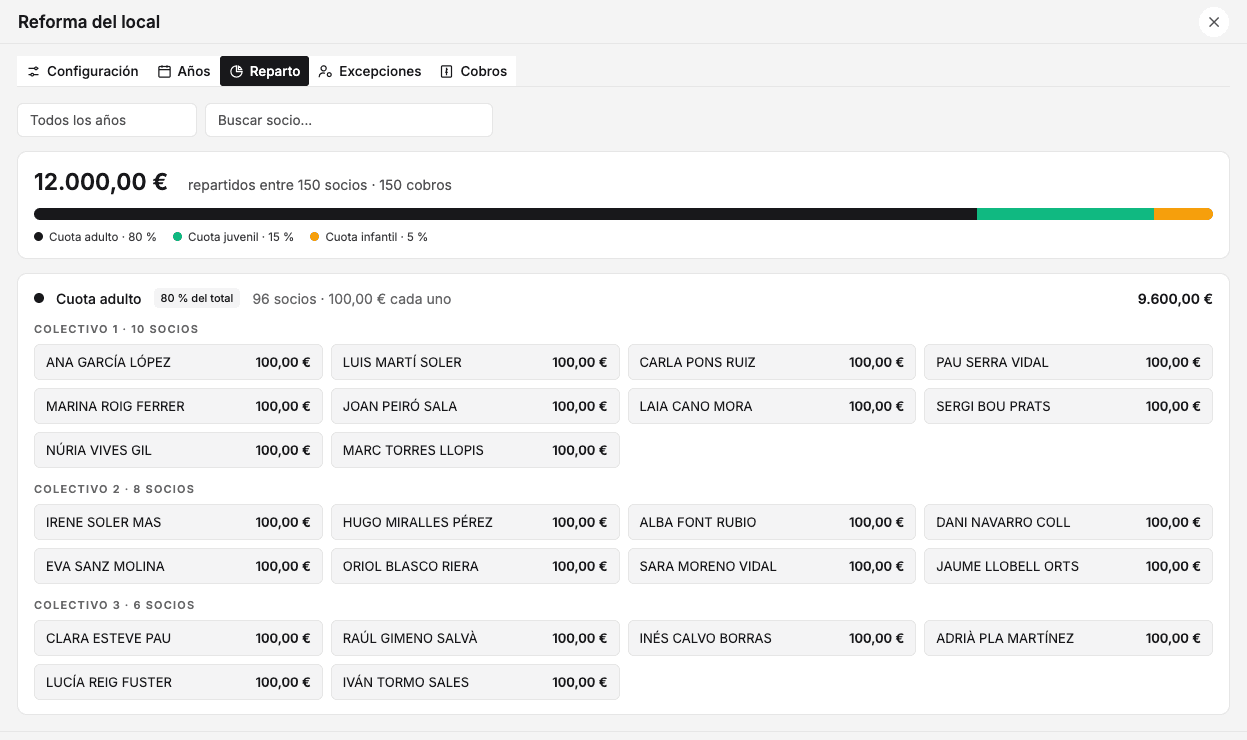Click the orange Cuota infantil bar segment

point(1183,214)
